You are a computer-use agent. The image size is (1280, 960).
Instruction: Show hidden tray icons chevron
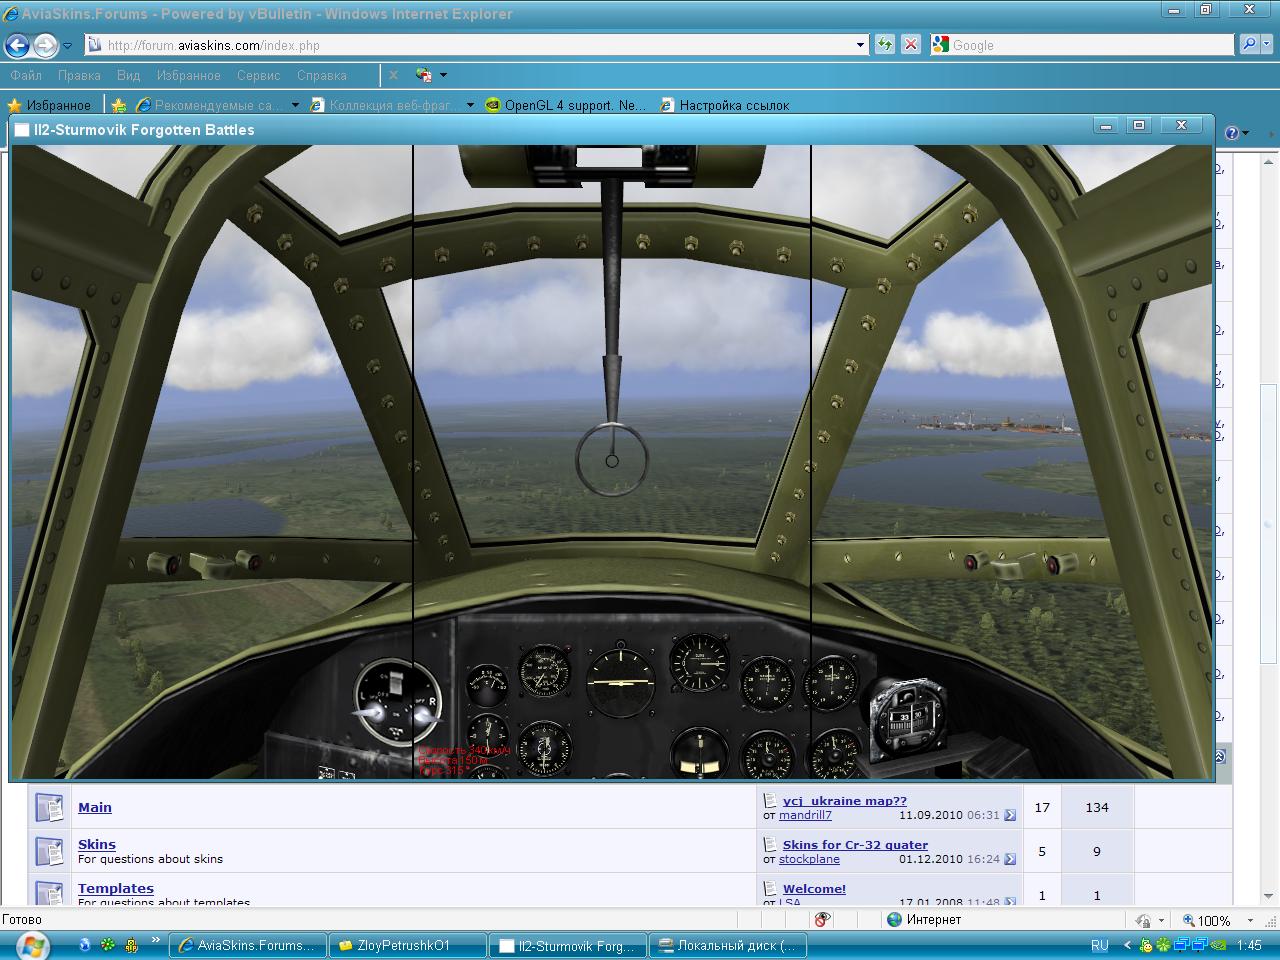tap(1128, 945)
